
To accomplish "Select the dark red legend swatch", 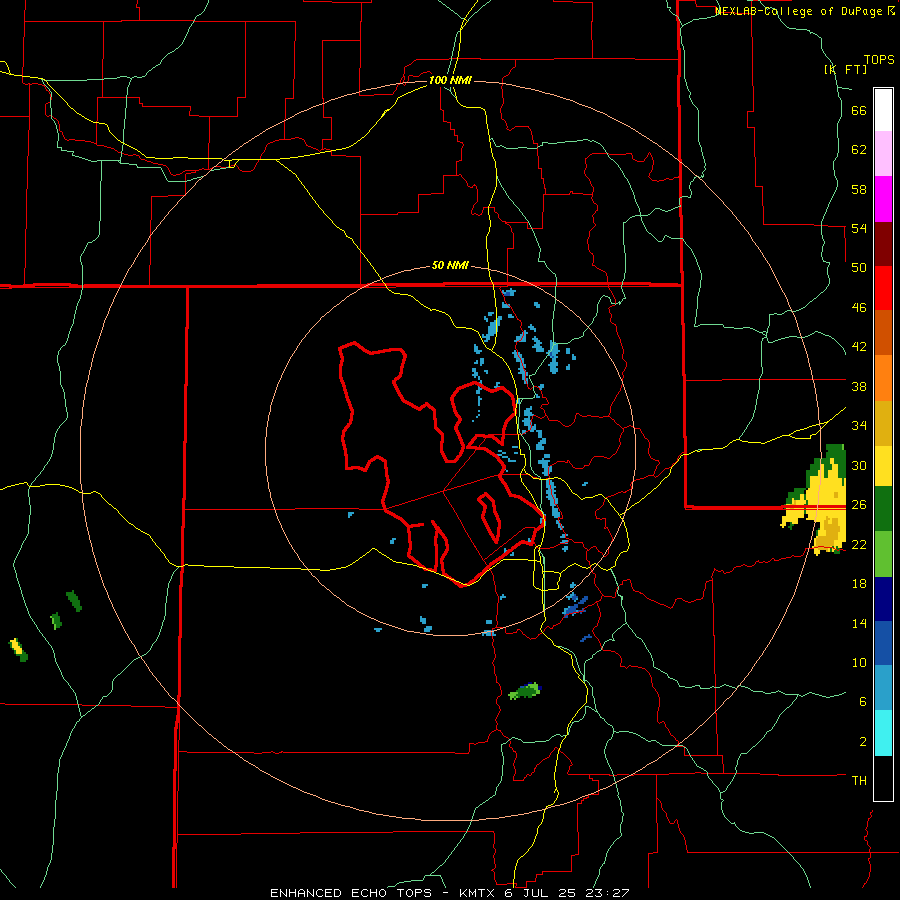I will [883, 243].
